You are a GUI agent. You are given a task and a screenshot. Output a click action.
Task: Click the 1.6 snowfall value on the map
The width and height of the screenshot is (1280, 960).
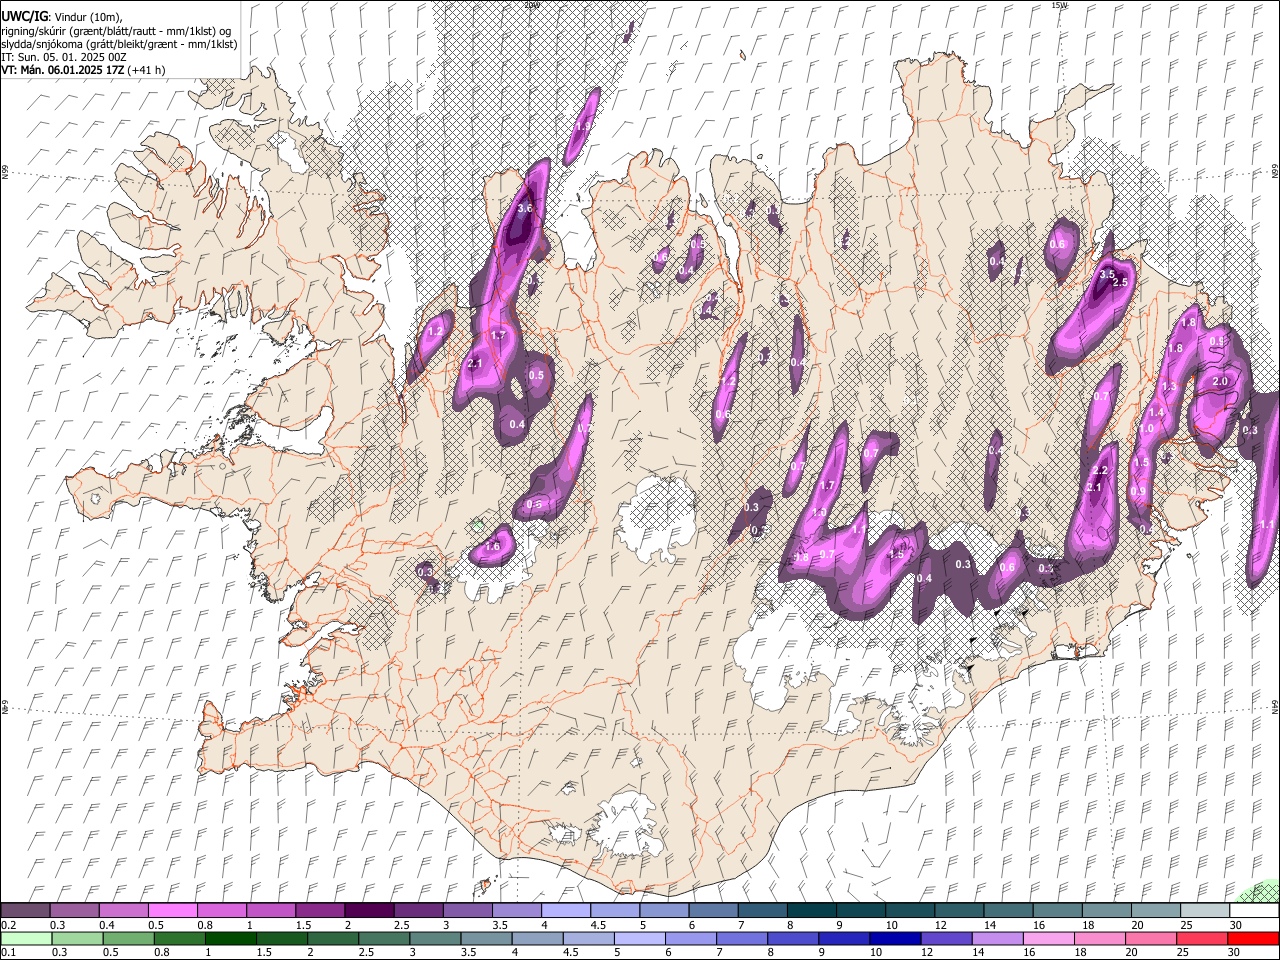coord(492,547)
